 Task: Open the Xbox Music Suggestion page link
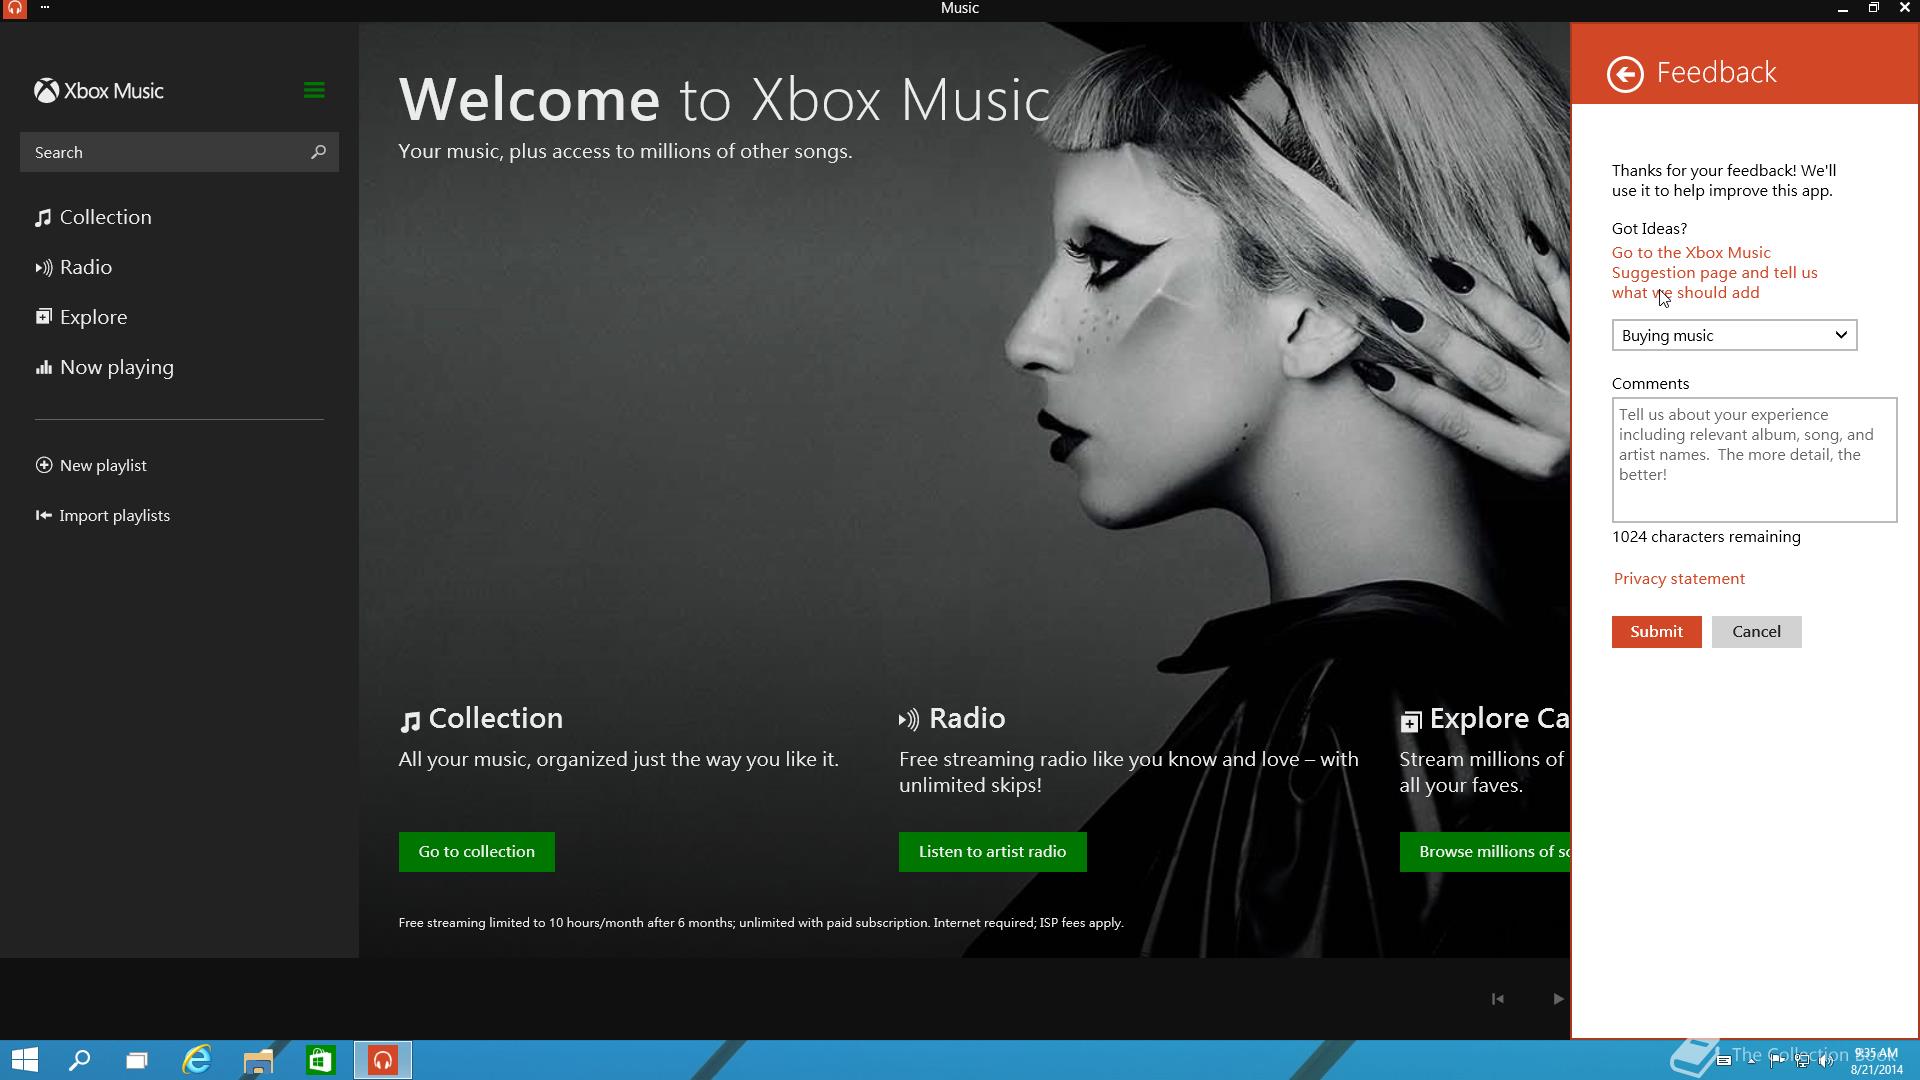click(x=1714, y=272)
